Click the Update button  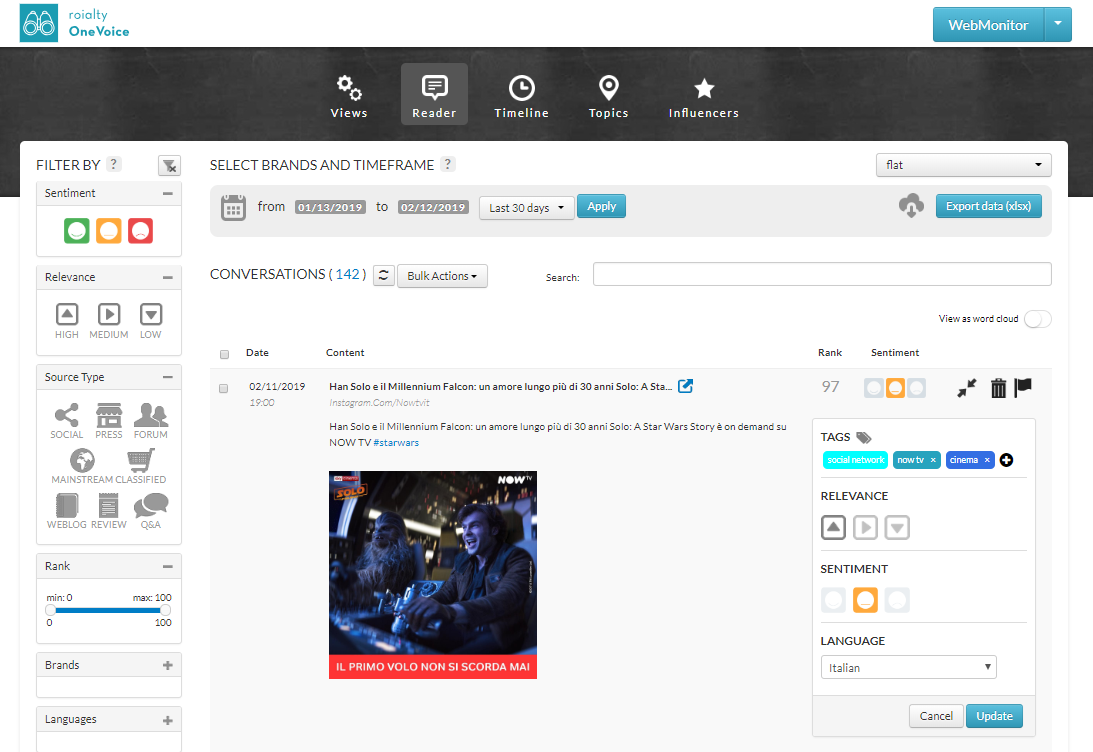pos(994,716)
